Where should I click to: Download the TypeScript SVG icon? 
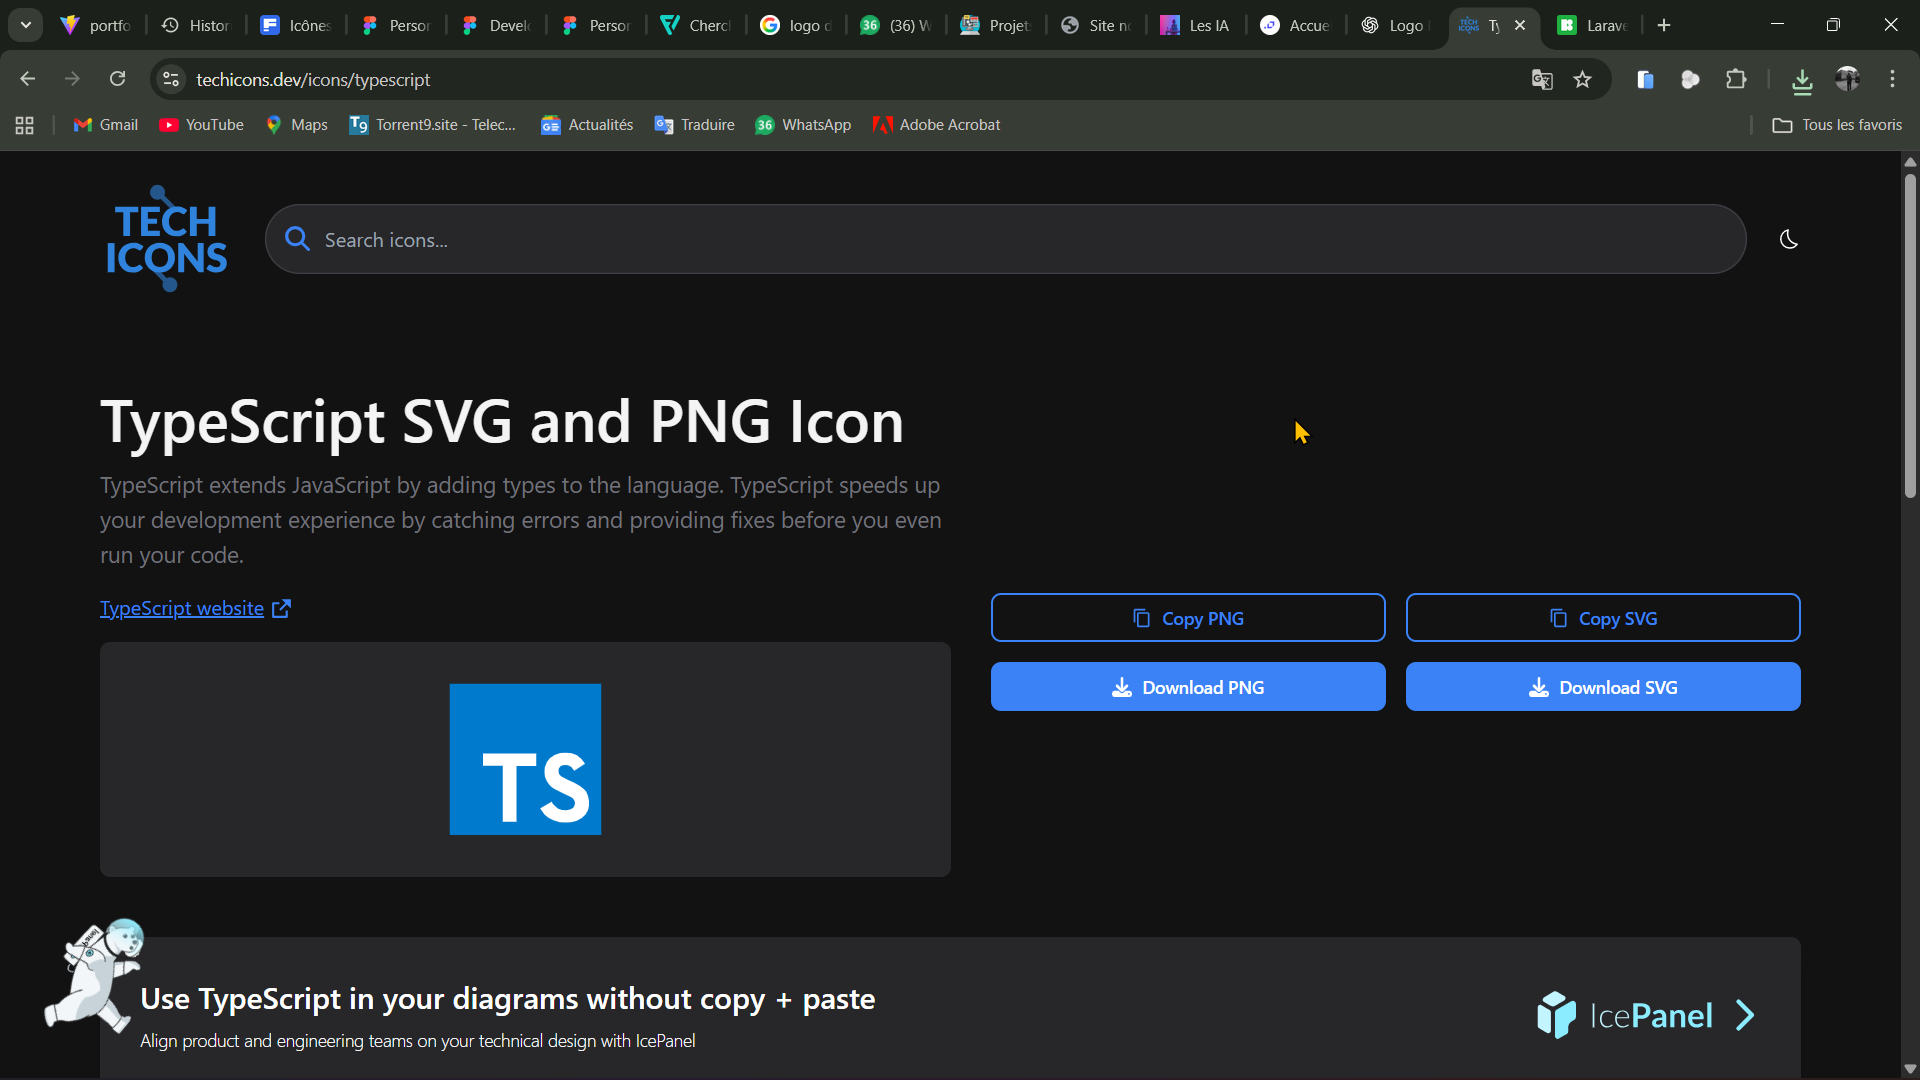pos(1603,687)
